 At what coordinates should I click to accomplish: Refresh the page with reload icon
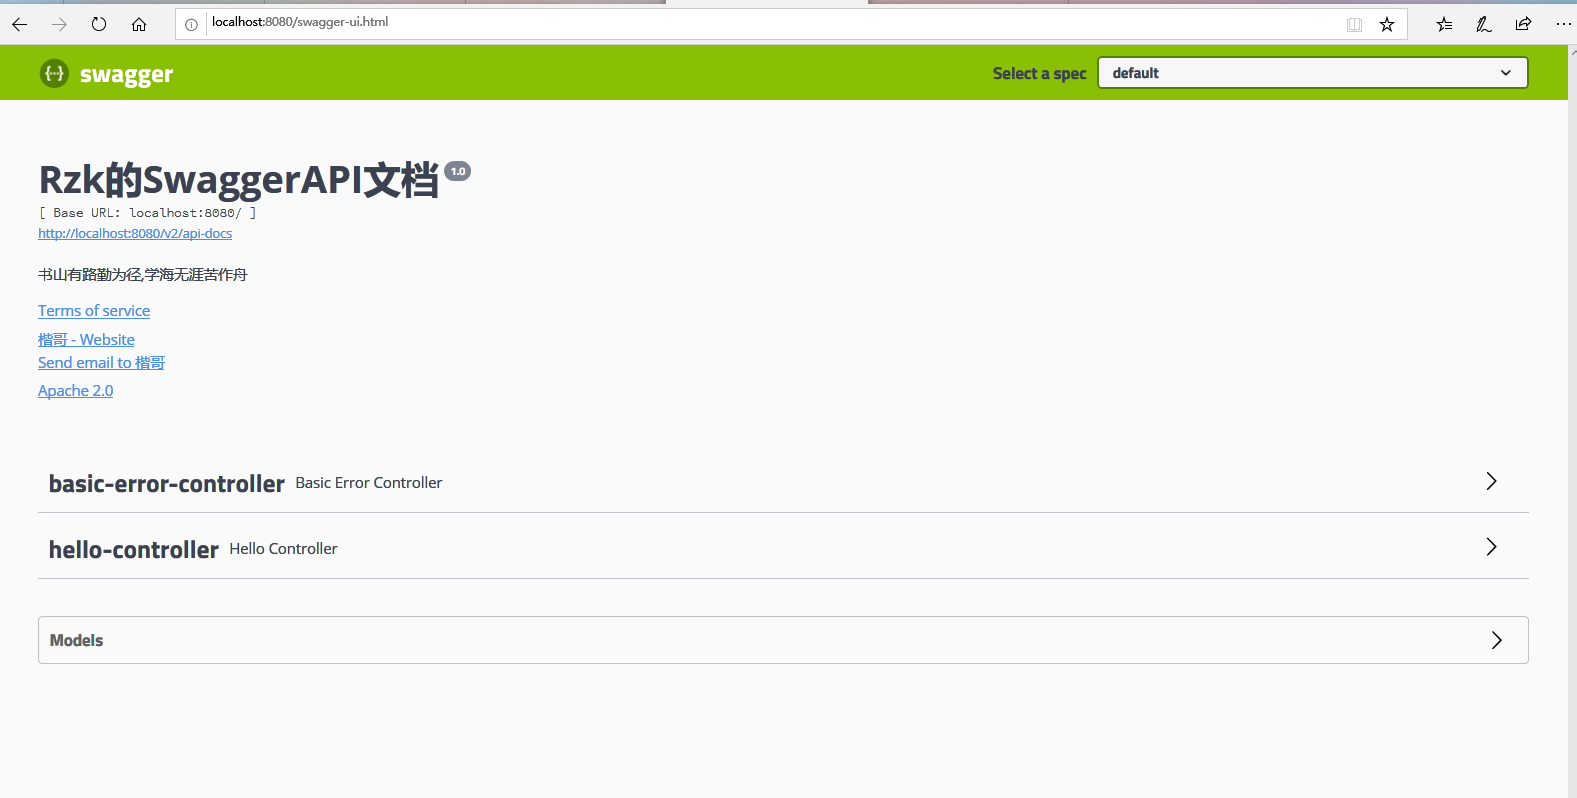point(99,25)
